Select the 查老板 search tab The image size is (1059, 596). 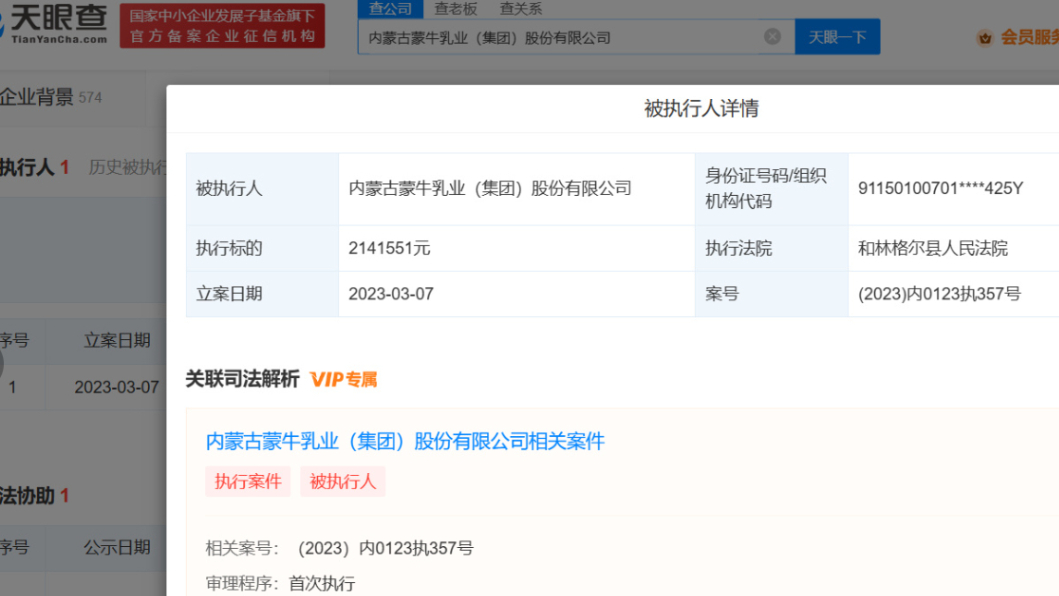pyautogui.click(x=456, y=9)
